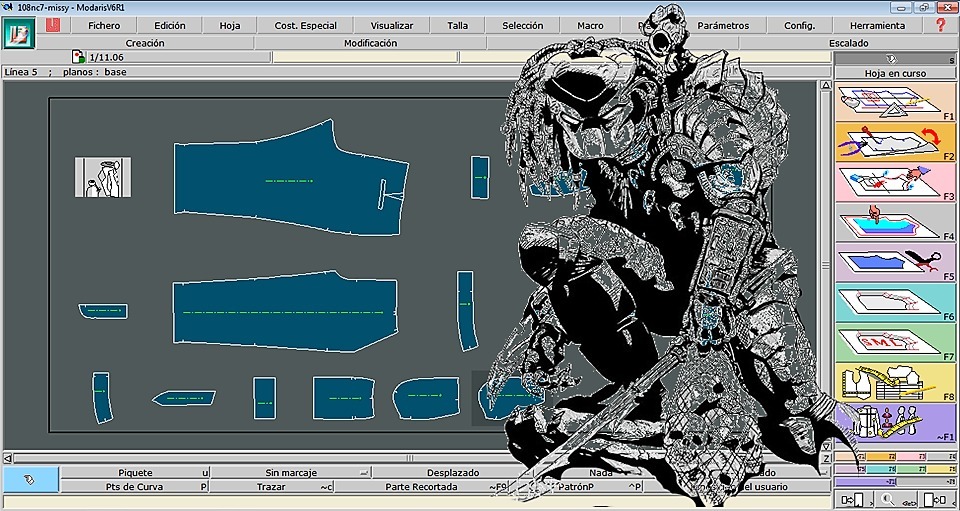
Task: Click the mini pink F3 swatch below the toolbox
Action: 910,457
